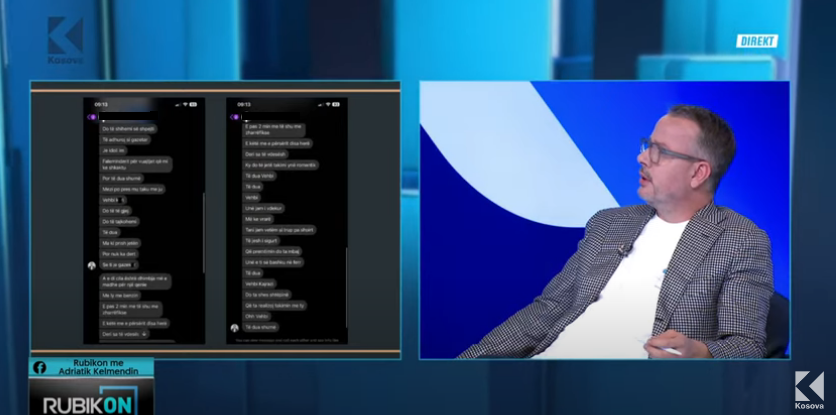Image resolution: width=836 pixels, height=415 pixels.
Task: Click the RUBIKON show logo
Action: coord(90,401)
